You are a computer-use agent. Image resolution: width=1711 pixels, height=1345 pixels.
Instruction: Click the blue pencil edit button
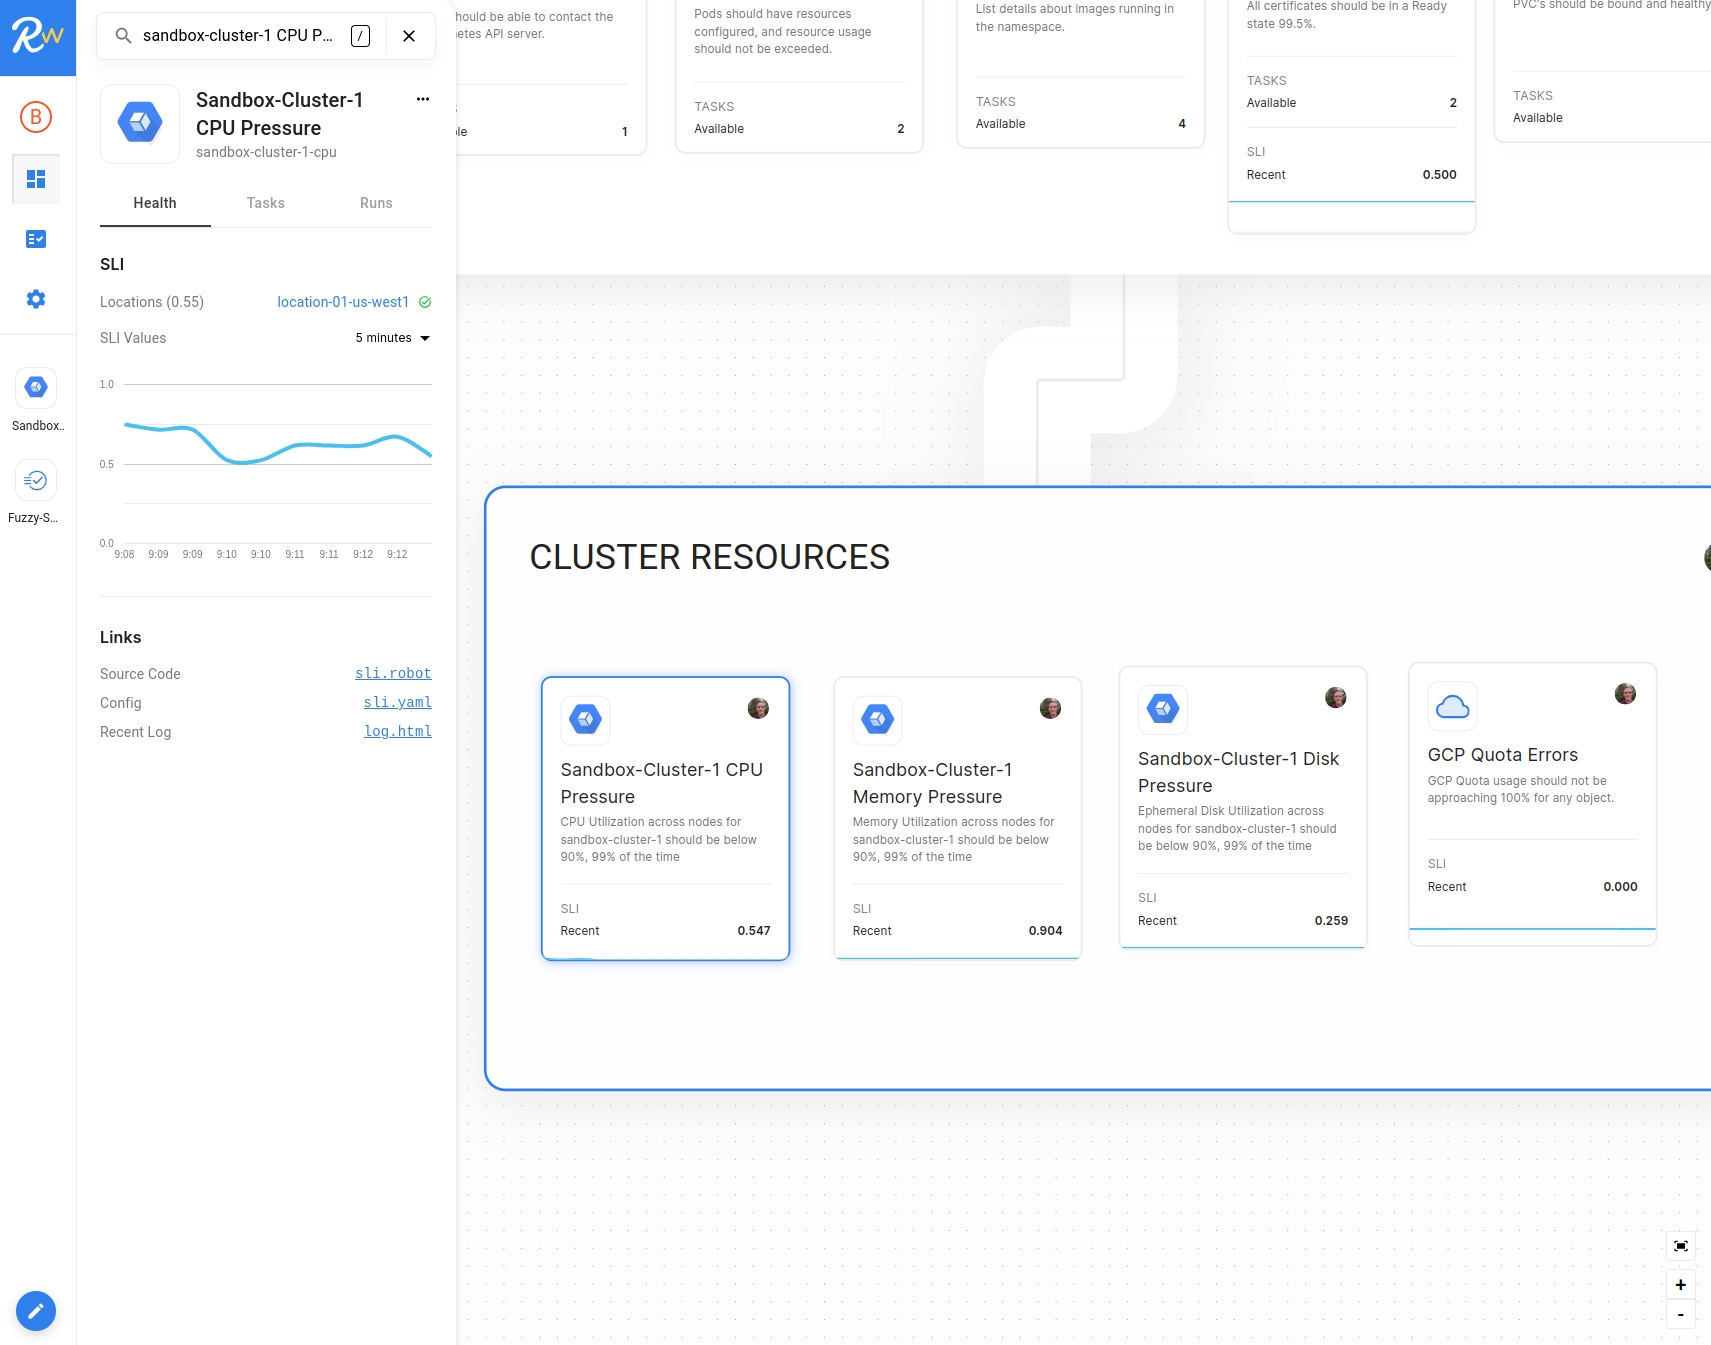[36, 1311]
